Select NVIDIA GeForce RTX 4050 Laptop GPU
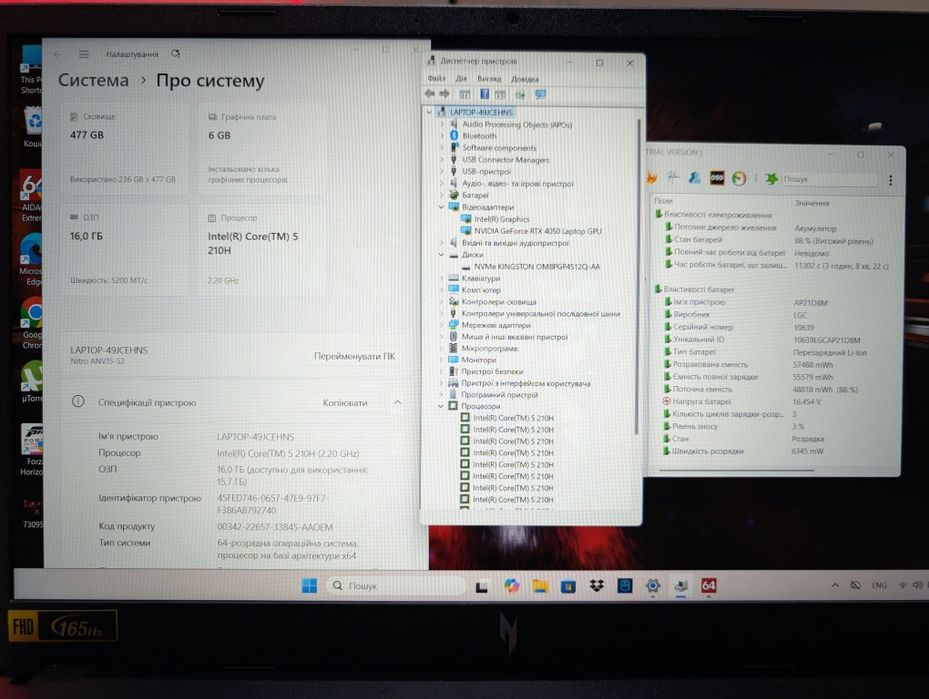The width and height of the screenshot is (929, 699). pyautogui.click(x=537, y=231)
